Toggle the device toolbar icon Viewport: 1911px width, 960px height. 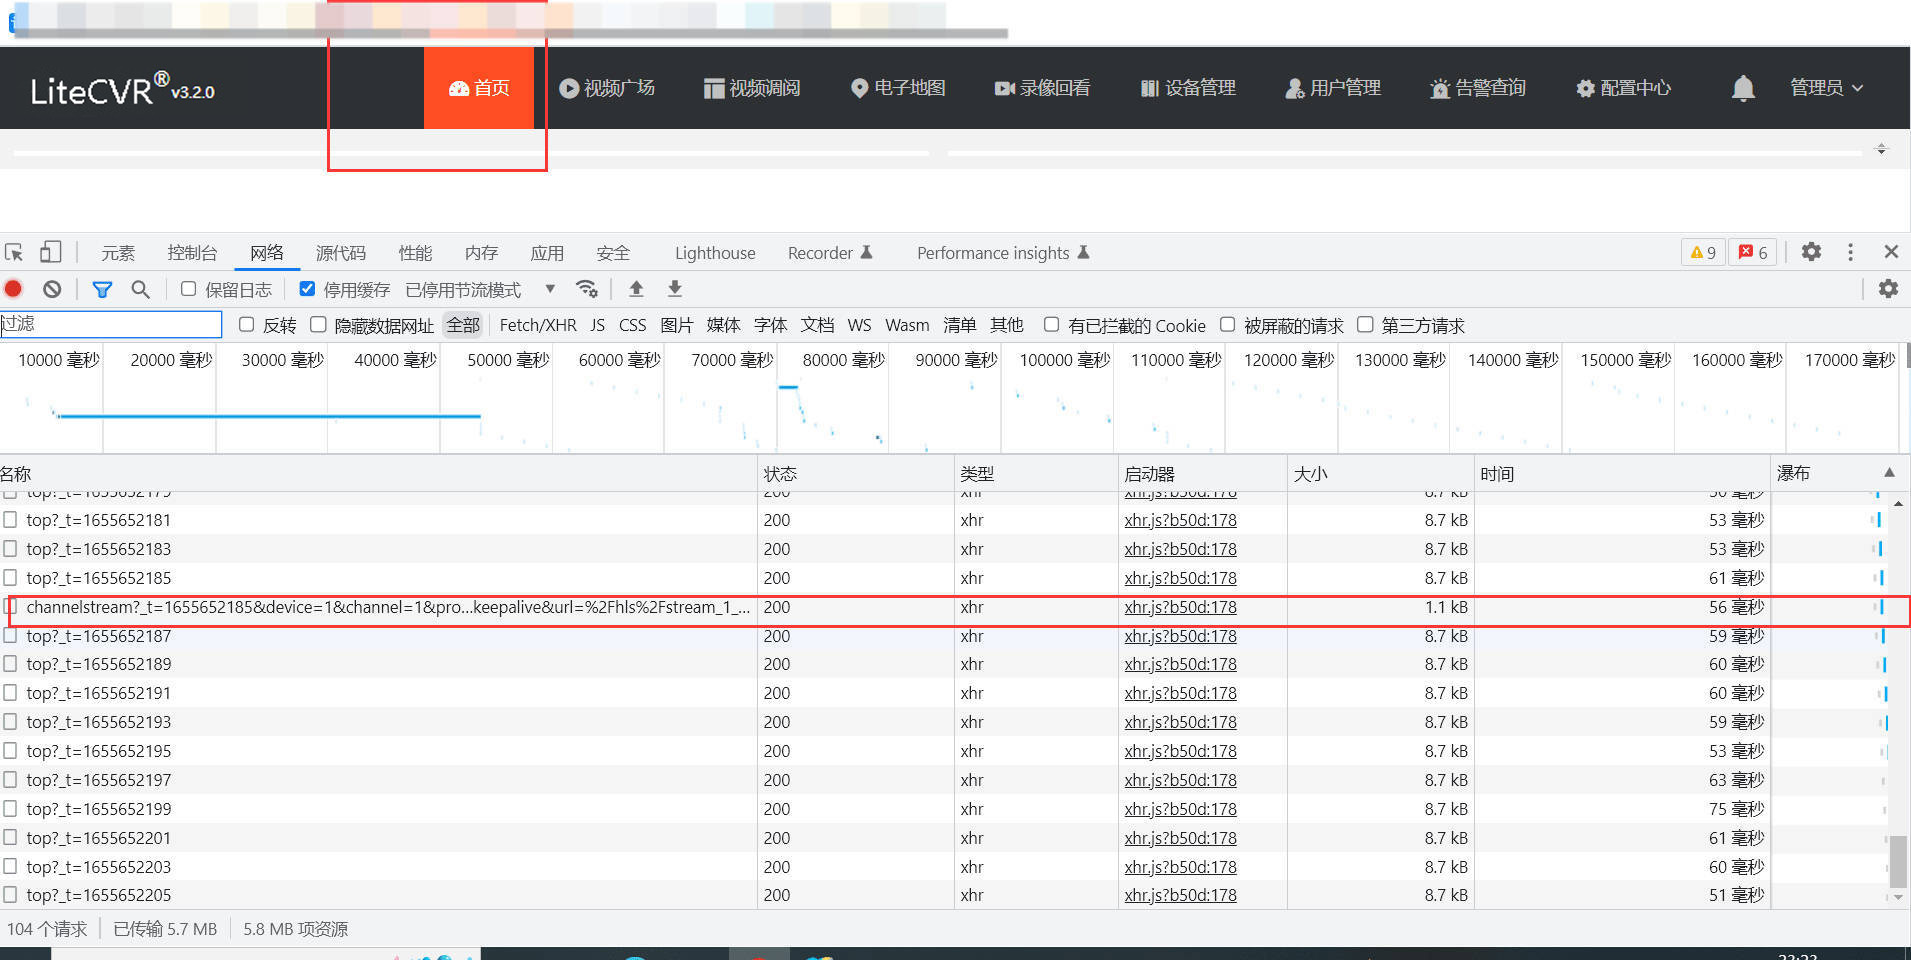(50, 252)
